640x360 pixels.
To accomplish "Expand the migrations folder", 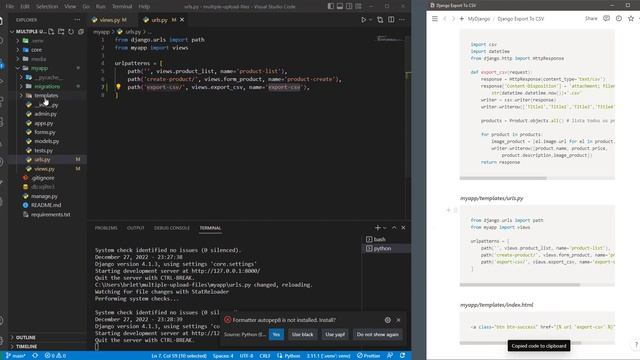I will [x=47, y=87].
